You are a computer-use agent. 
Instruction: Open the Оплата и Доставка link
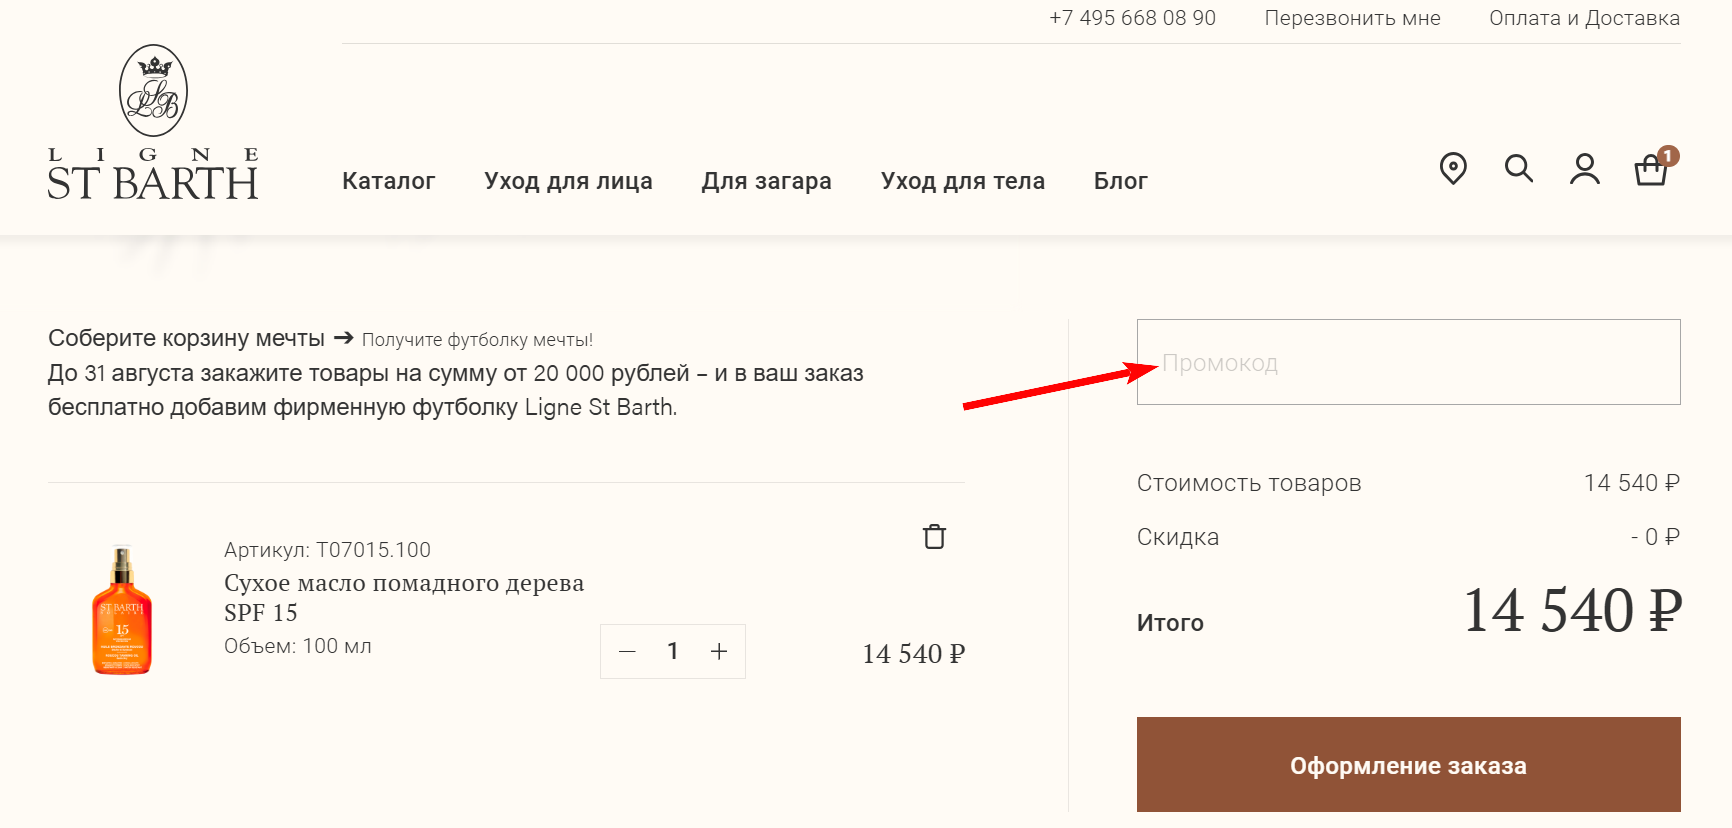(x=1584, y=18)
